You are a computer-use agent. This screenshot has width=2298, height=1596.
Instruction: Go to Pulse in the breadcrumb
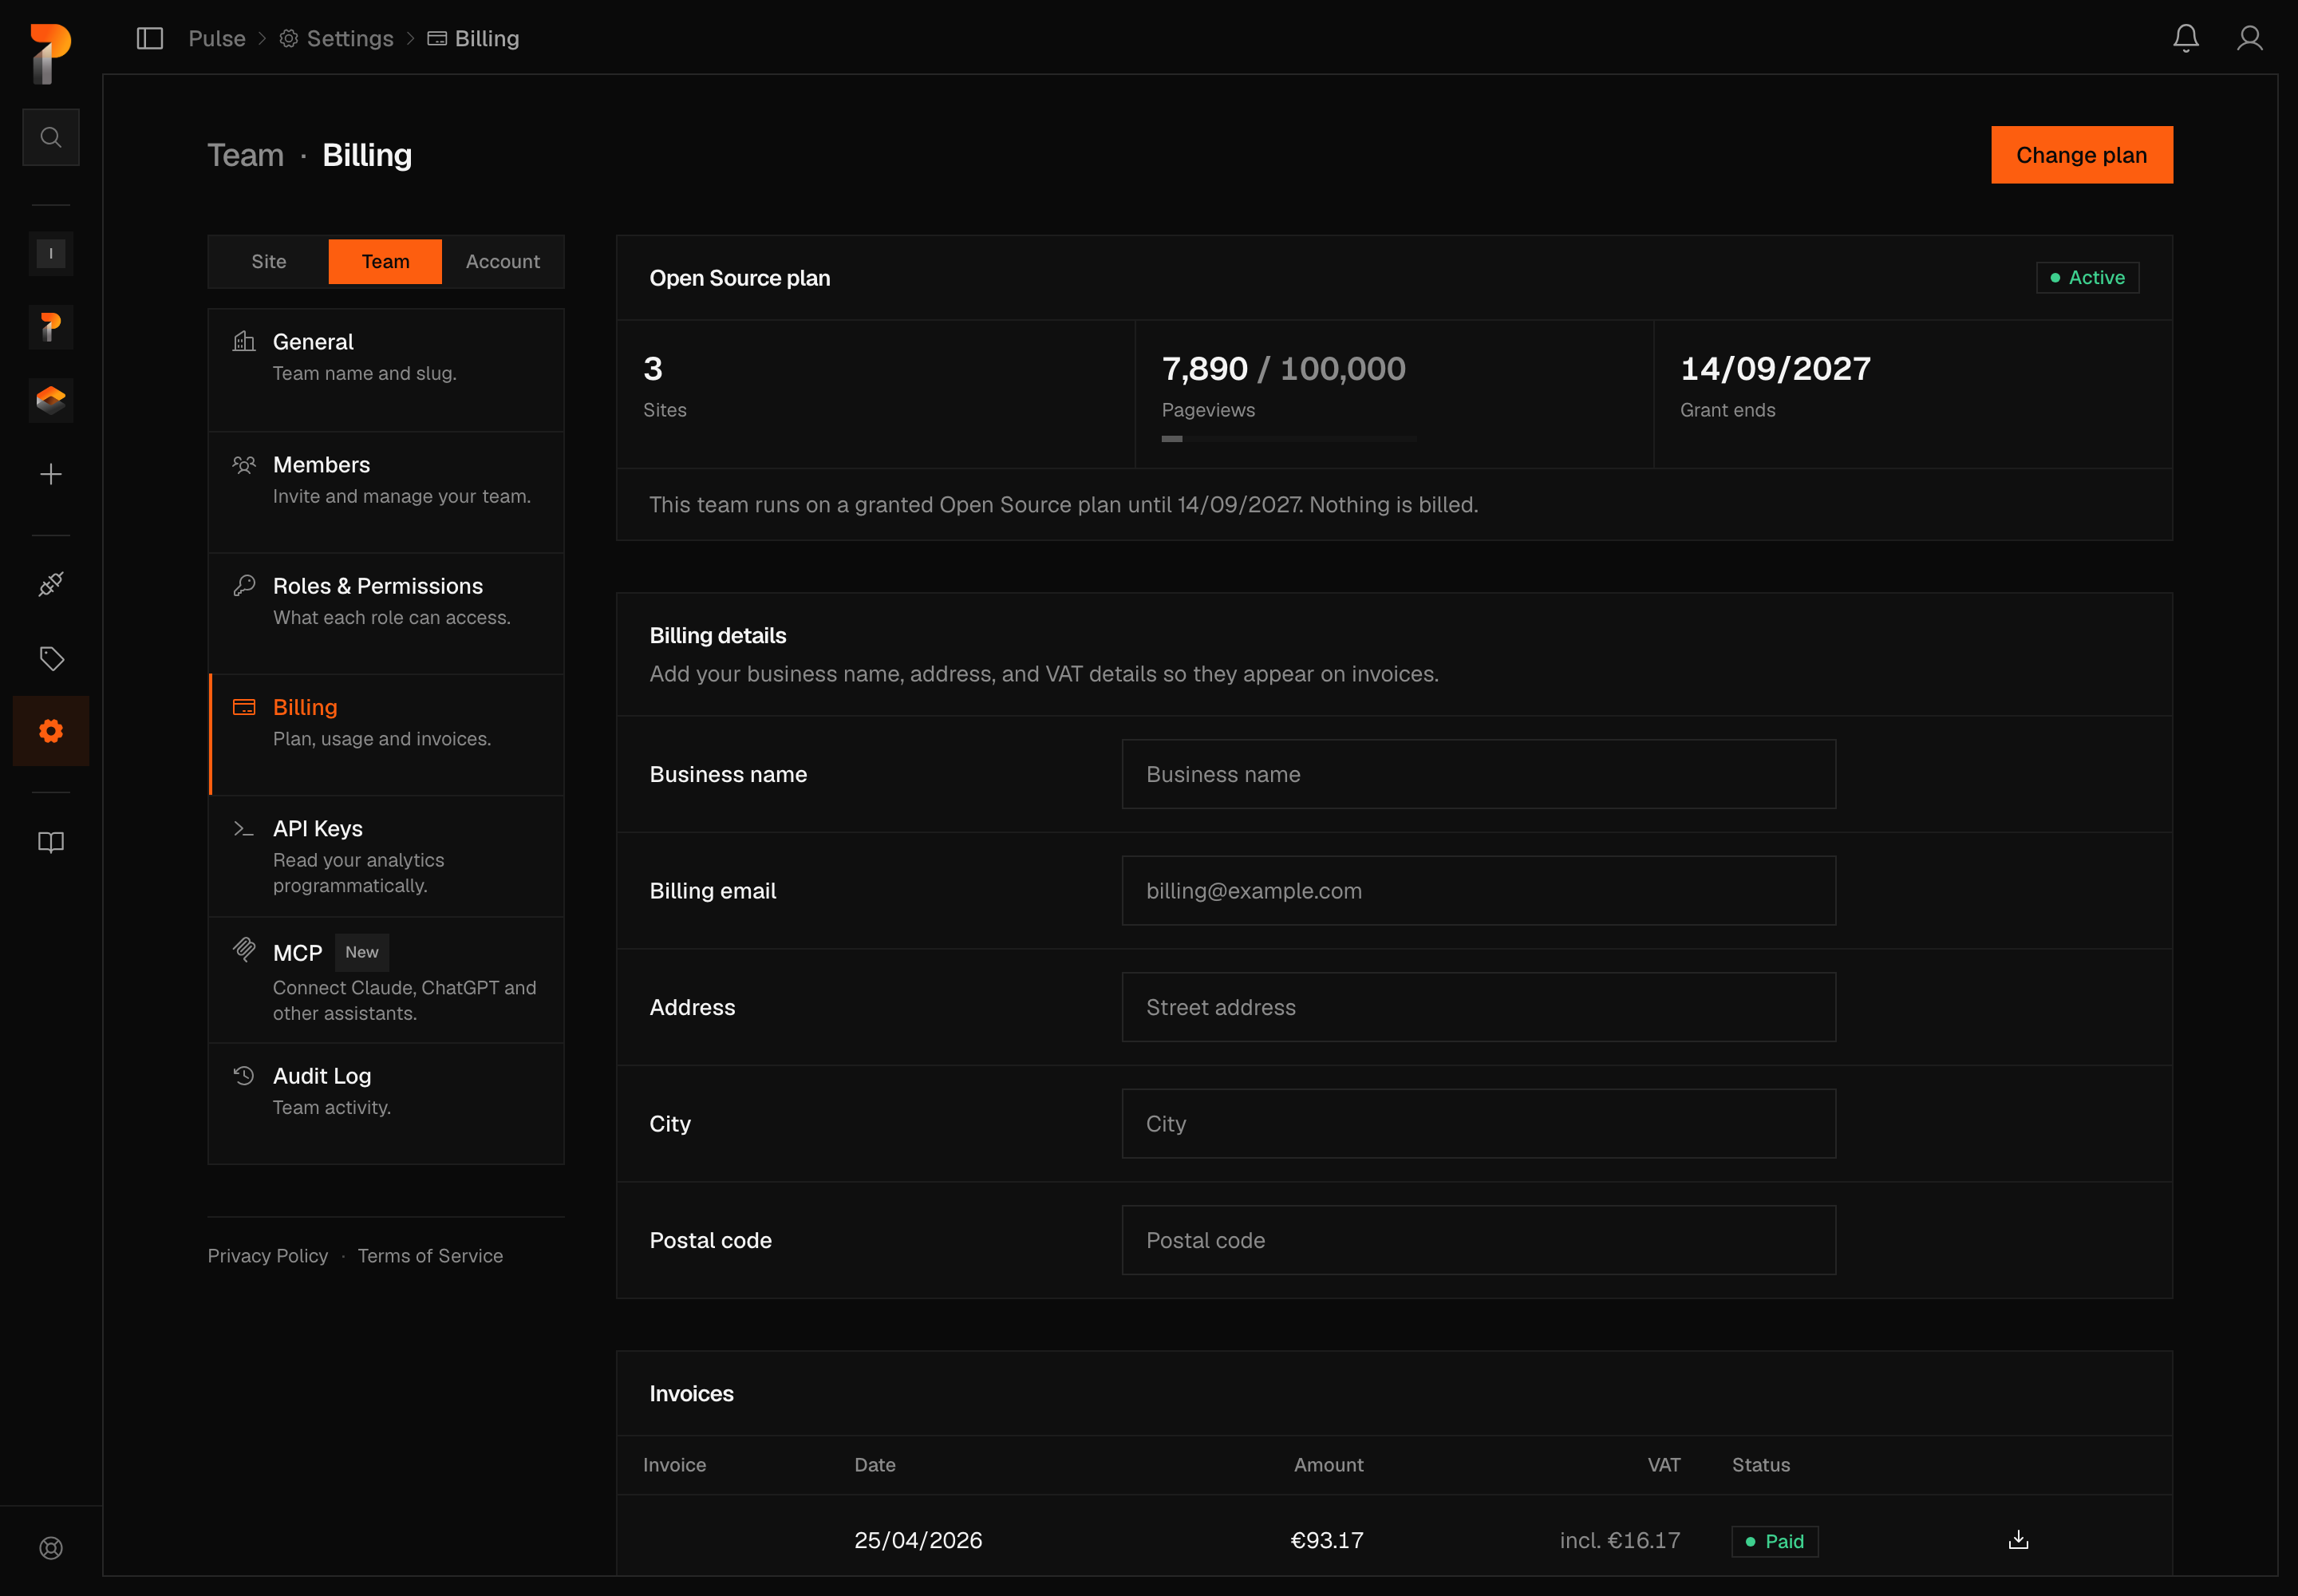pyautogui.click(x=217, y=39)
